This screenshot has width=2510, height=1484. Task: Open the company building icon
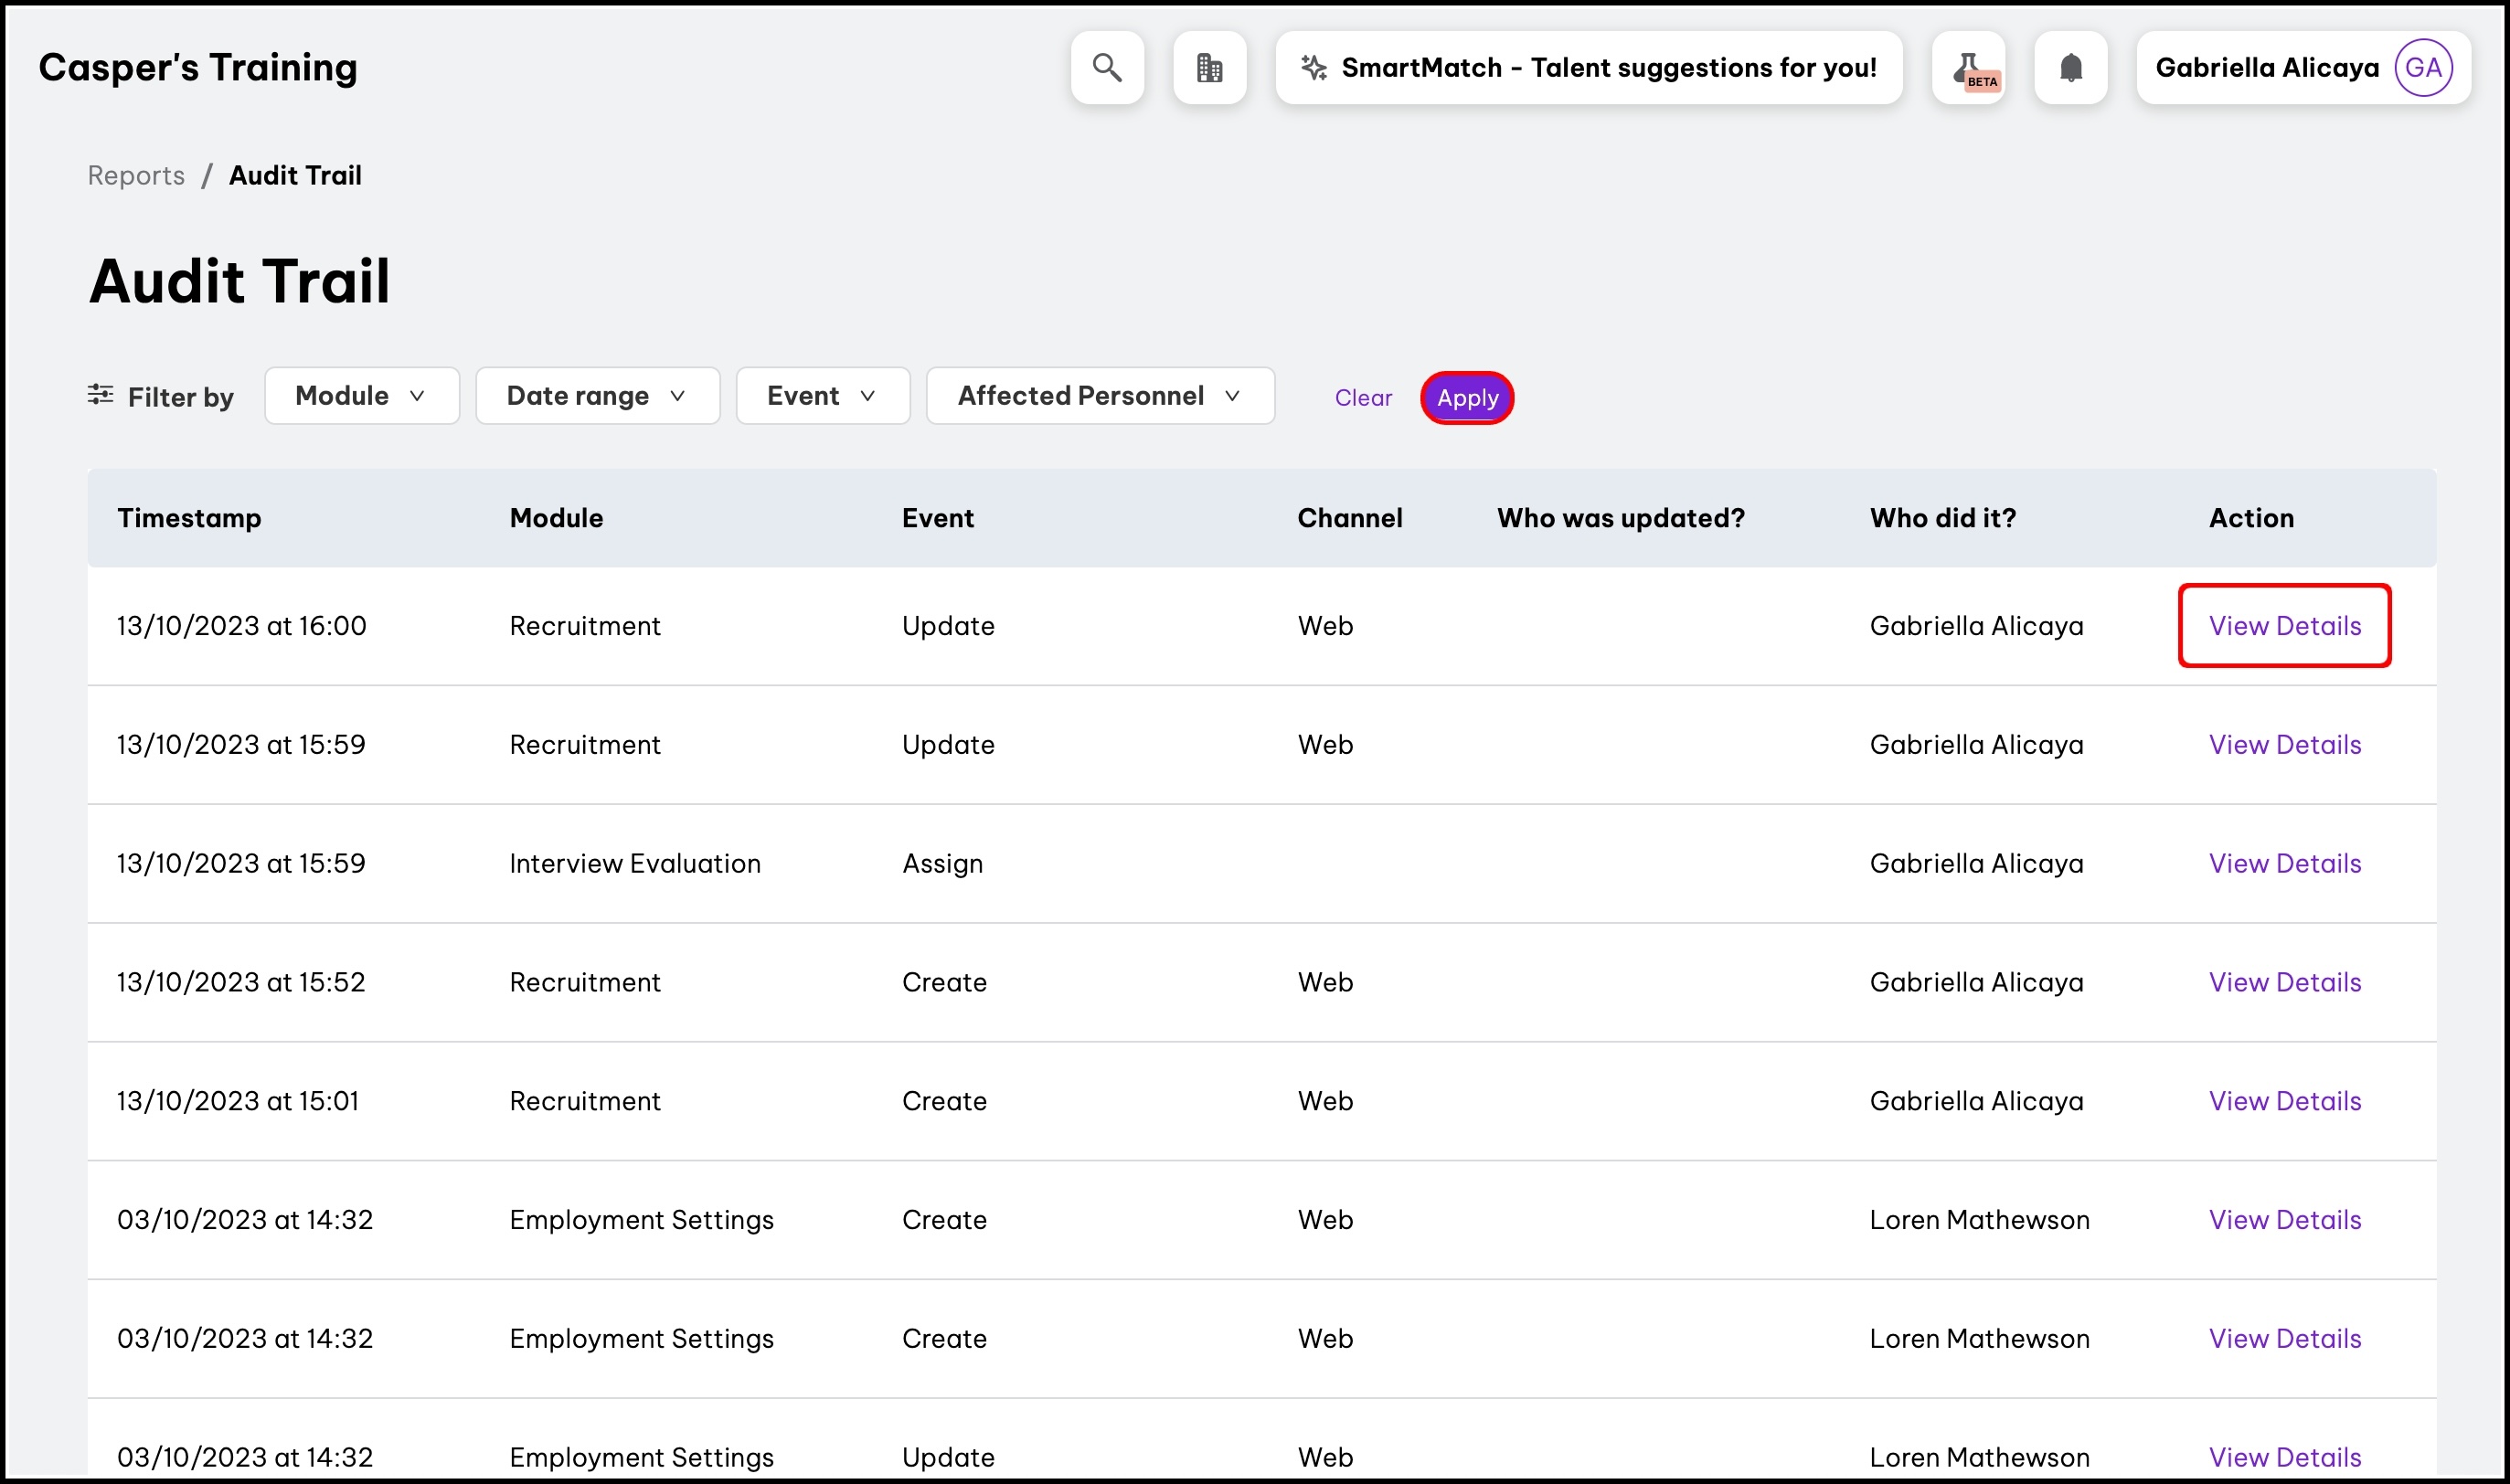pyautogui.click(x=1209, y=68)
